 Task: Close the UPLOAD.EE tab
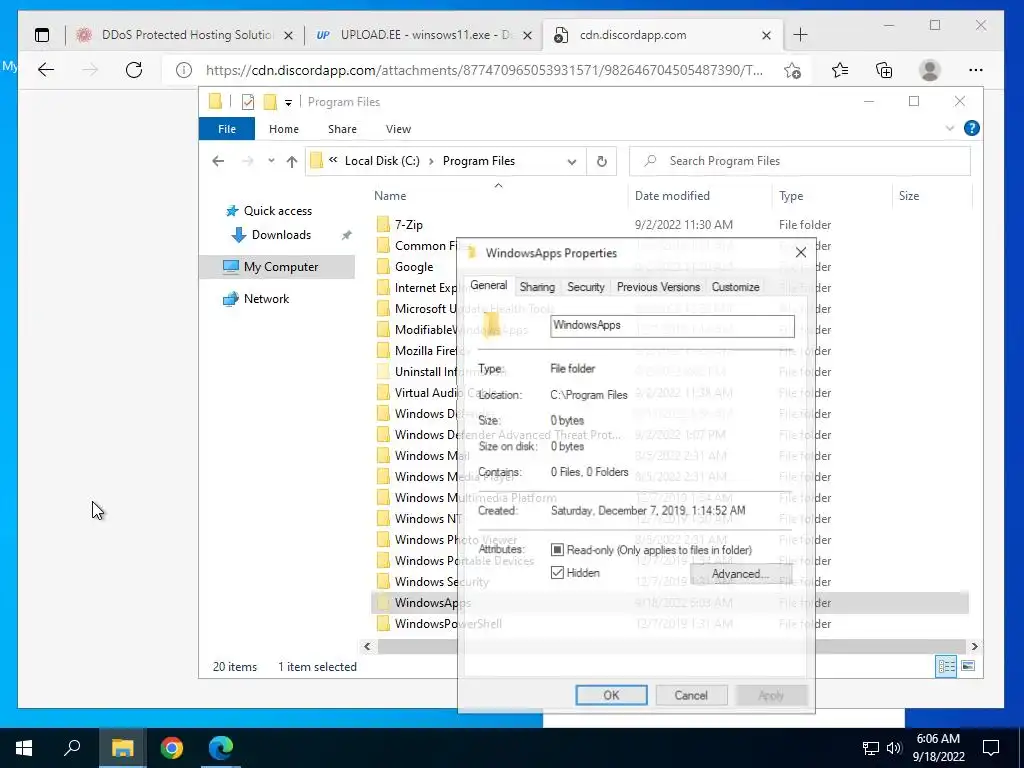[528, 35]
